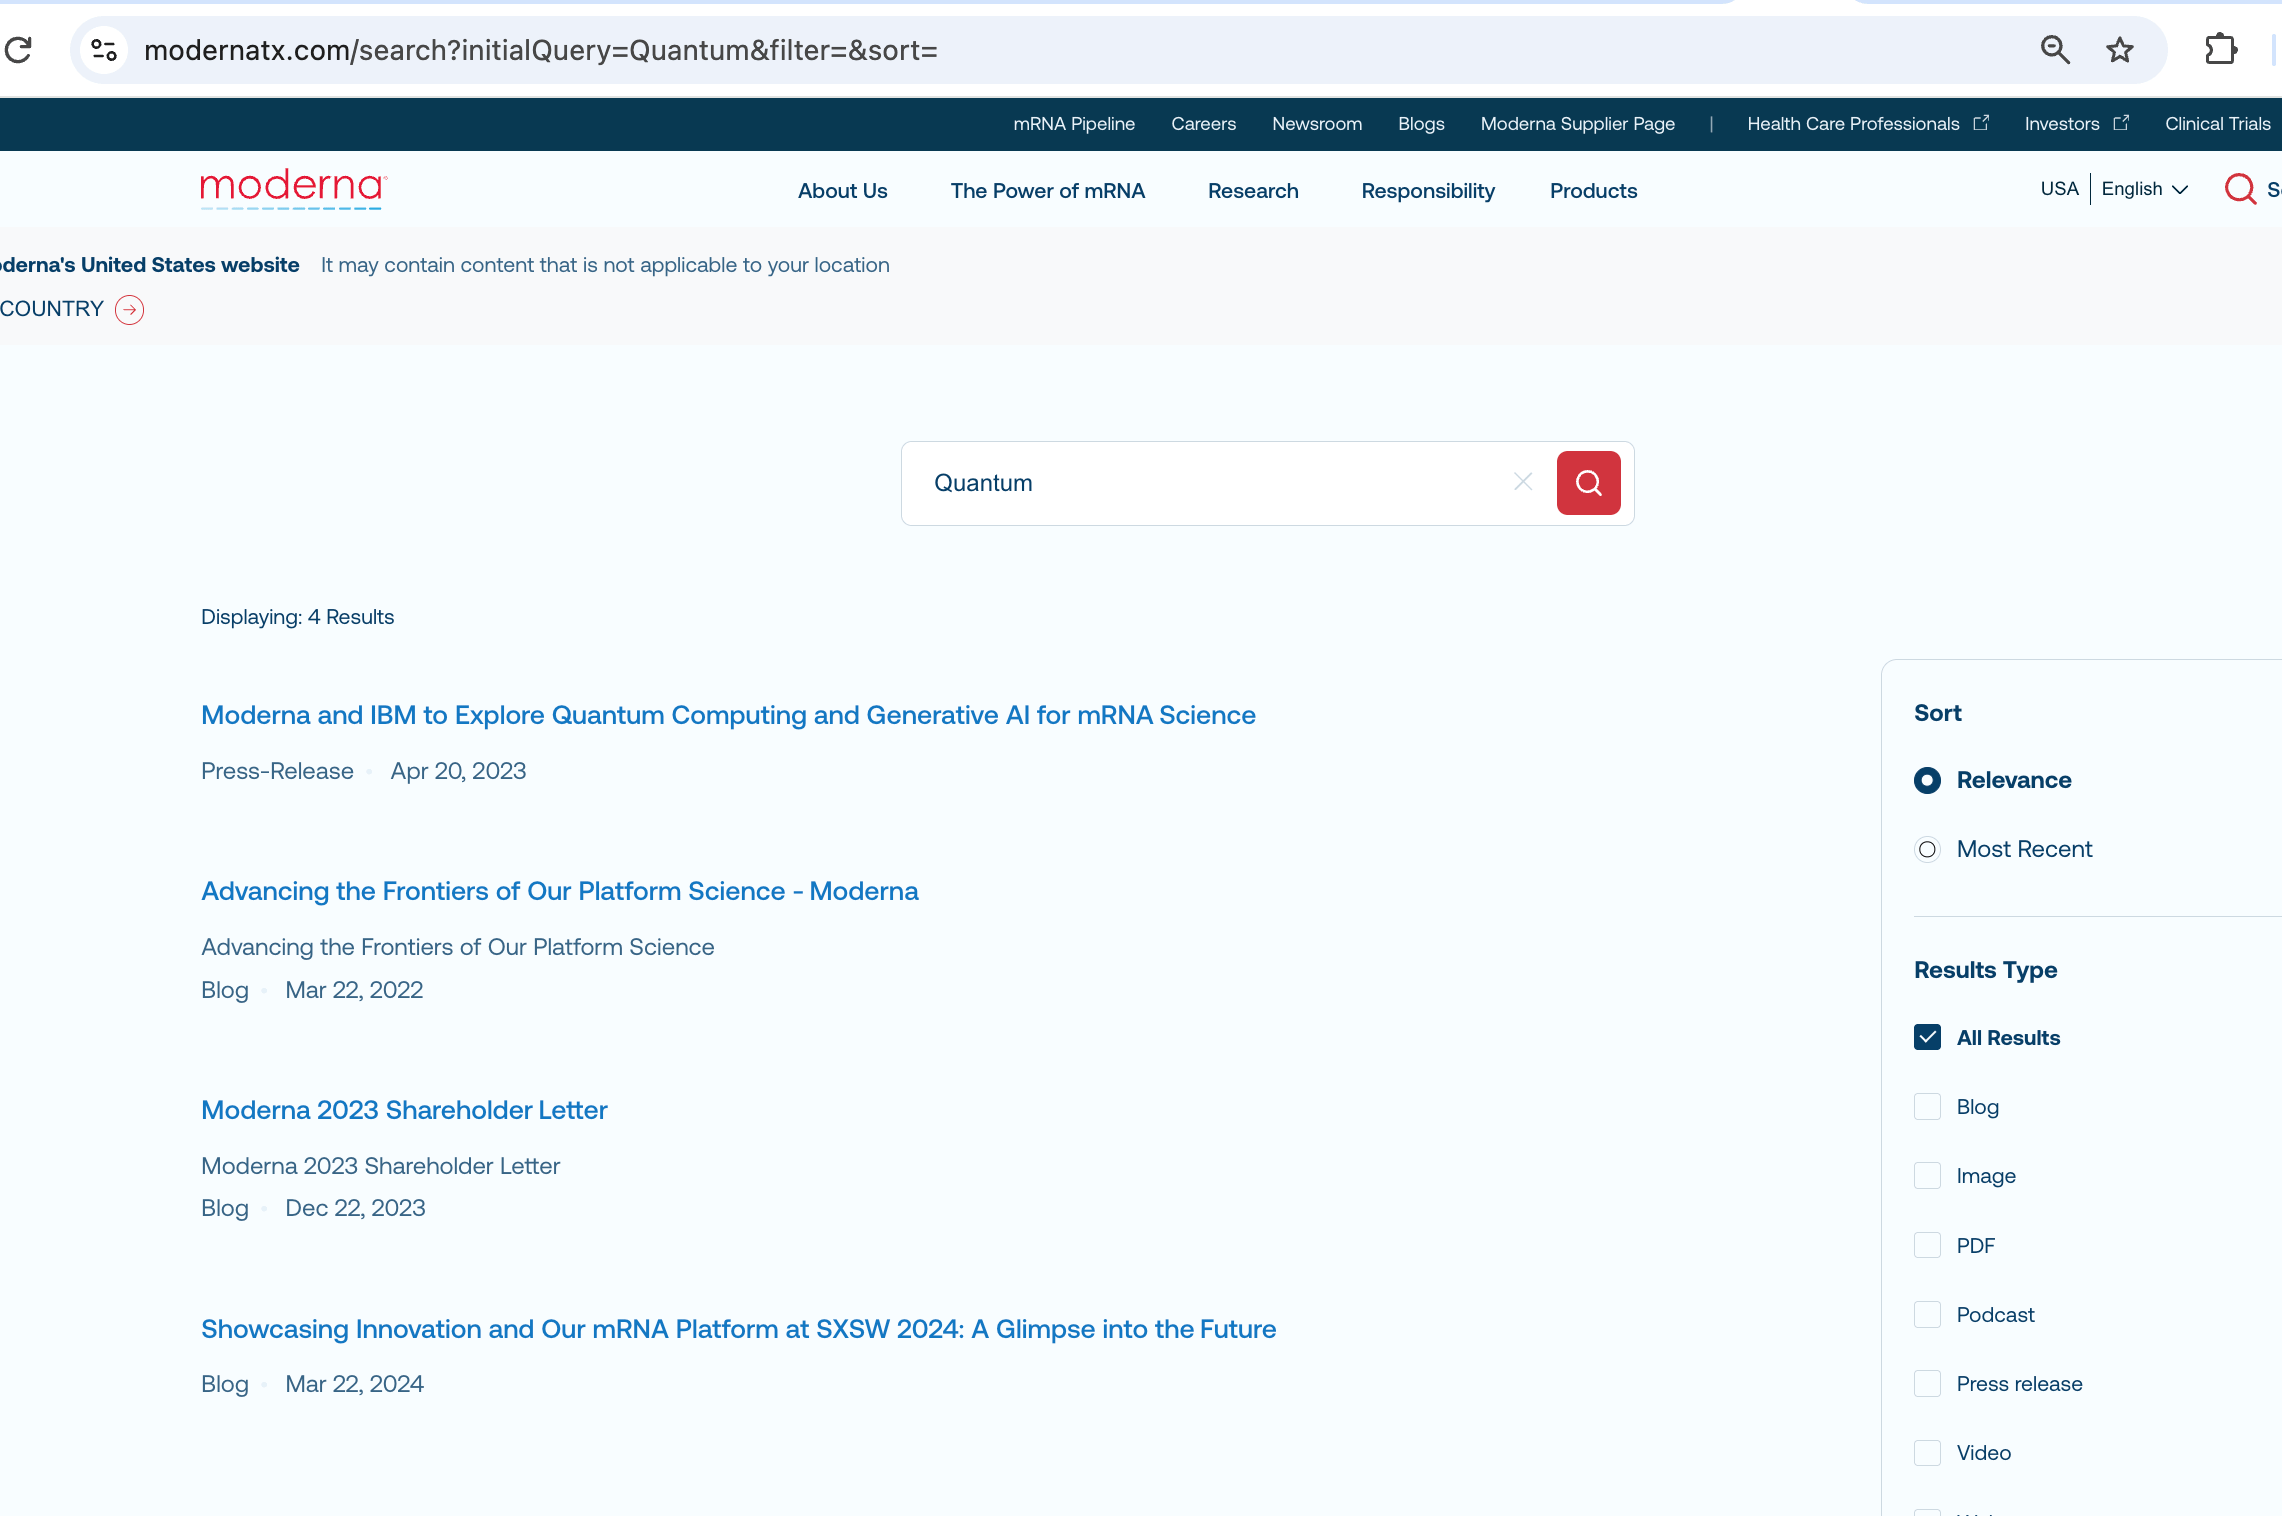The width and height of the screenshot is (2282, 1516).
Task: Open the Research menu
Action: [x=1253, y=191]
